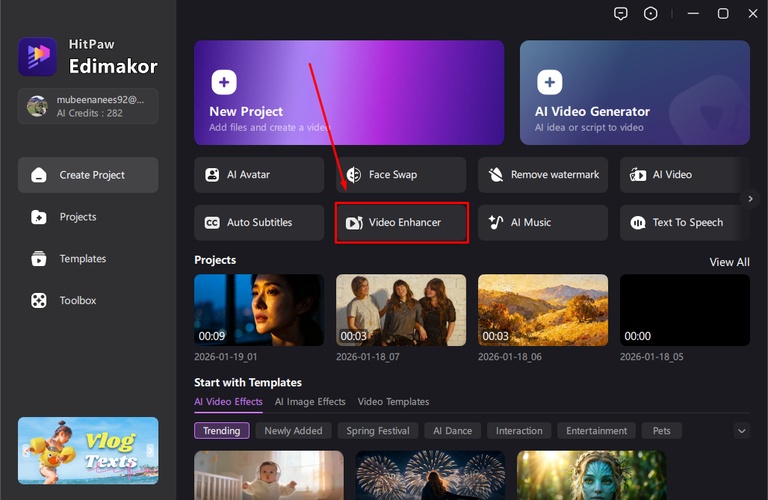This screenshot has width=768, height=500.
Task: Select the AI Dance filter chip
Action: click(x=453, y=431)
